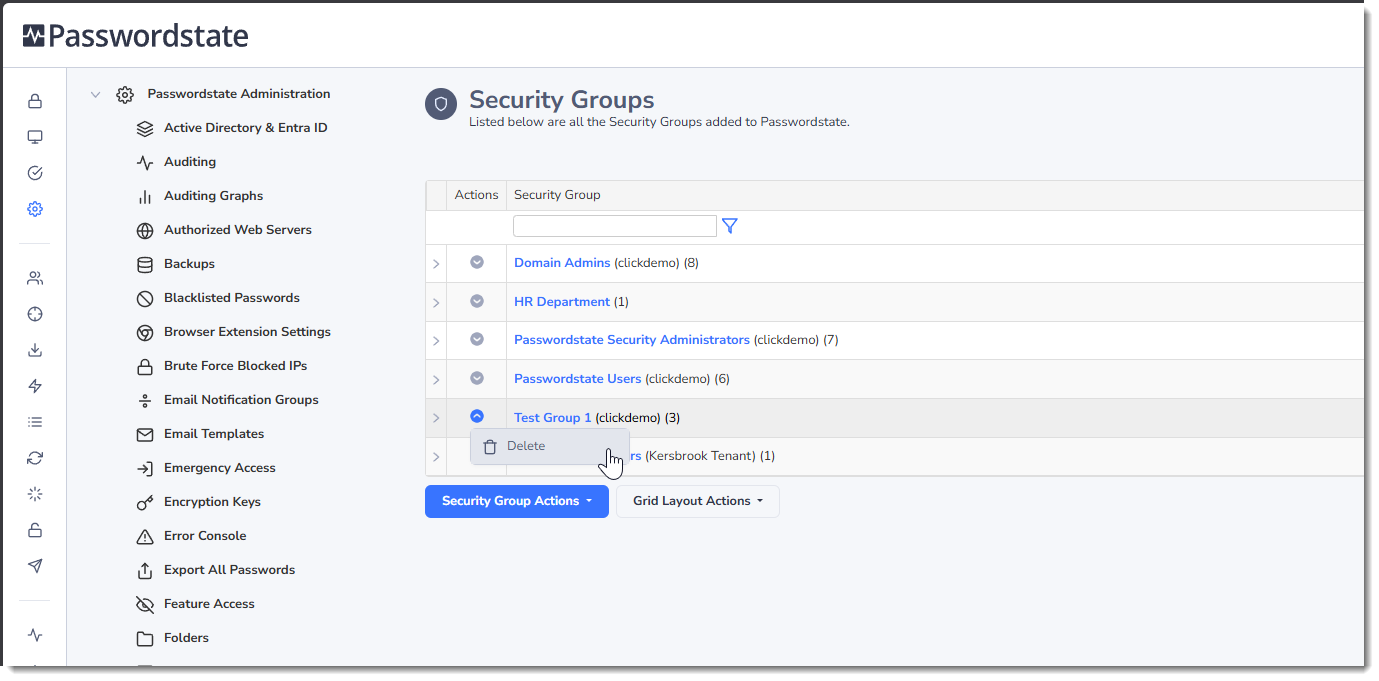Expand the Domain Admins row arrow

point(436,264)
